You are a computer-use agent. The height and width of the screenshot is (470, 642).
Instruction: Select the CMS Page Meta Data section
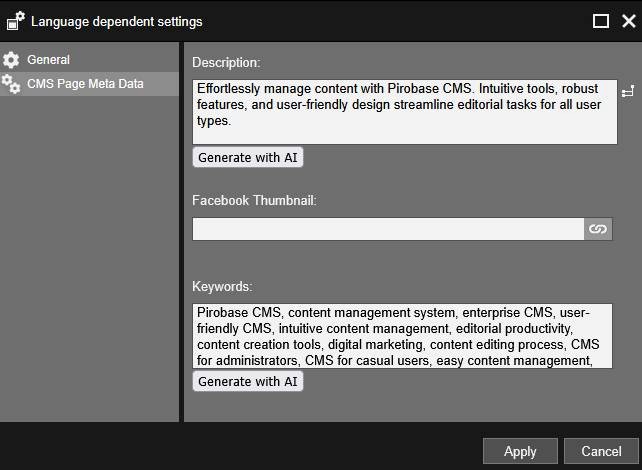(85, 84)
